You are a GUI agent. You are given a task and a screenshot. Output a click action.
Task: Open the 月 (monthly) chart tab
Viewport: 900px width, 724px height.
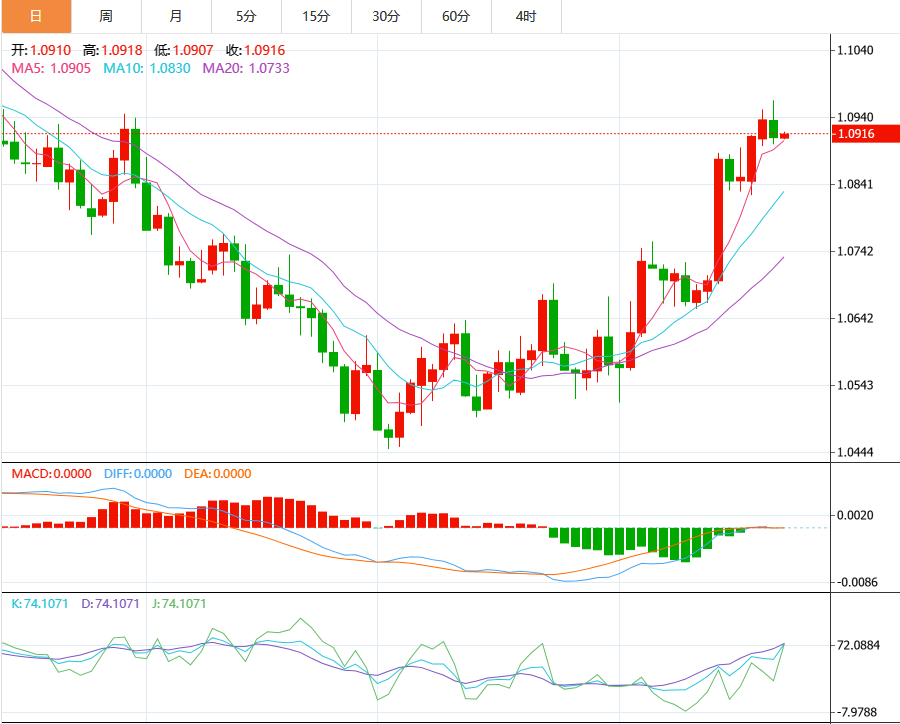(176, 16)
